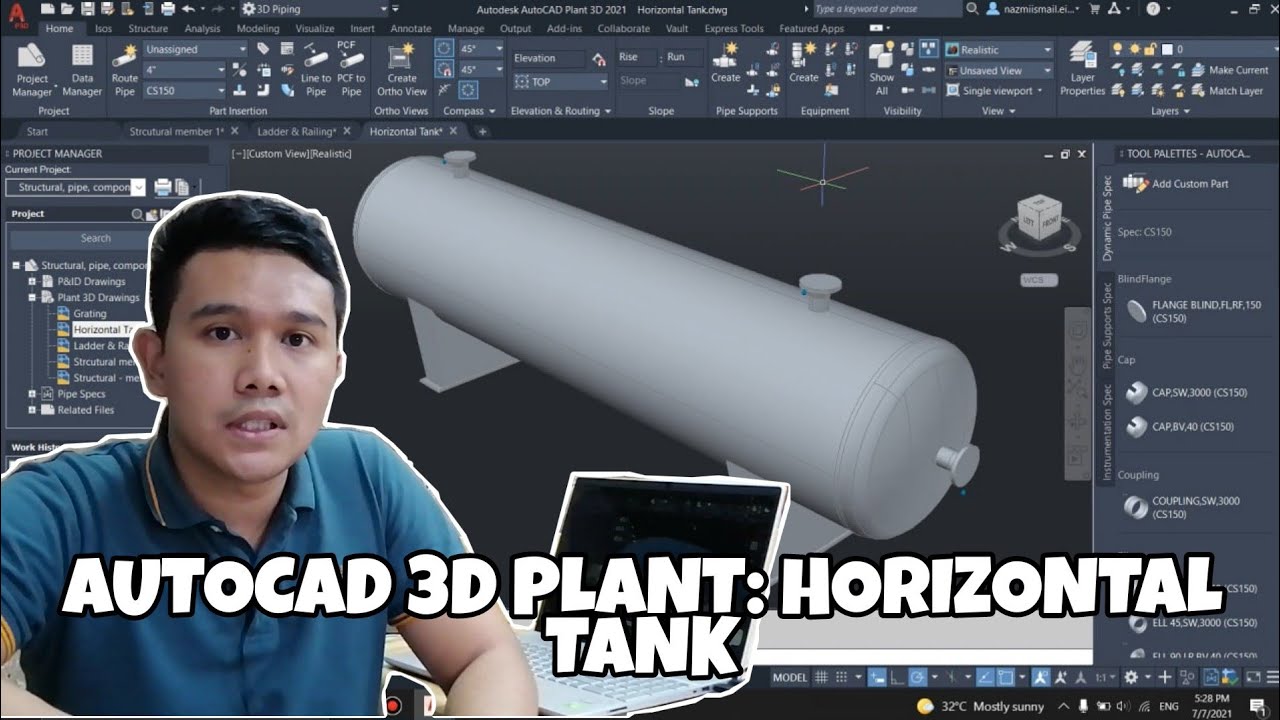Switch to the Modeling ribbon tab

click(x=258, y=29)
